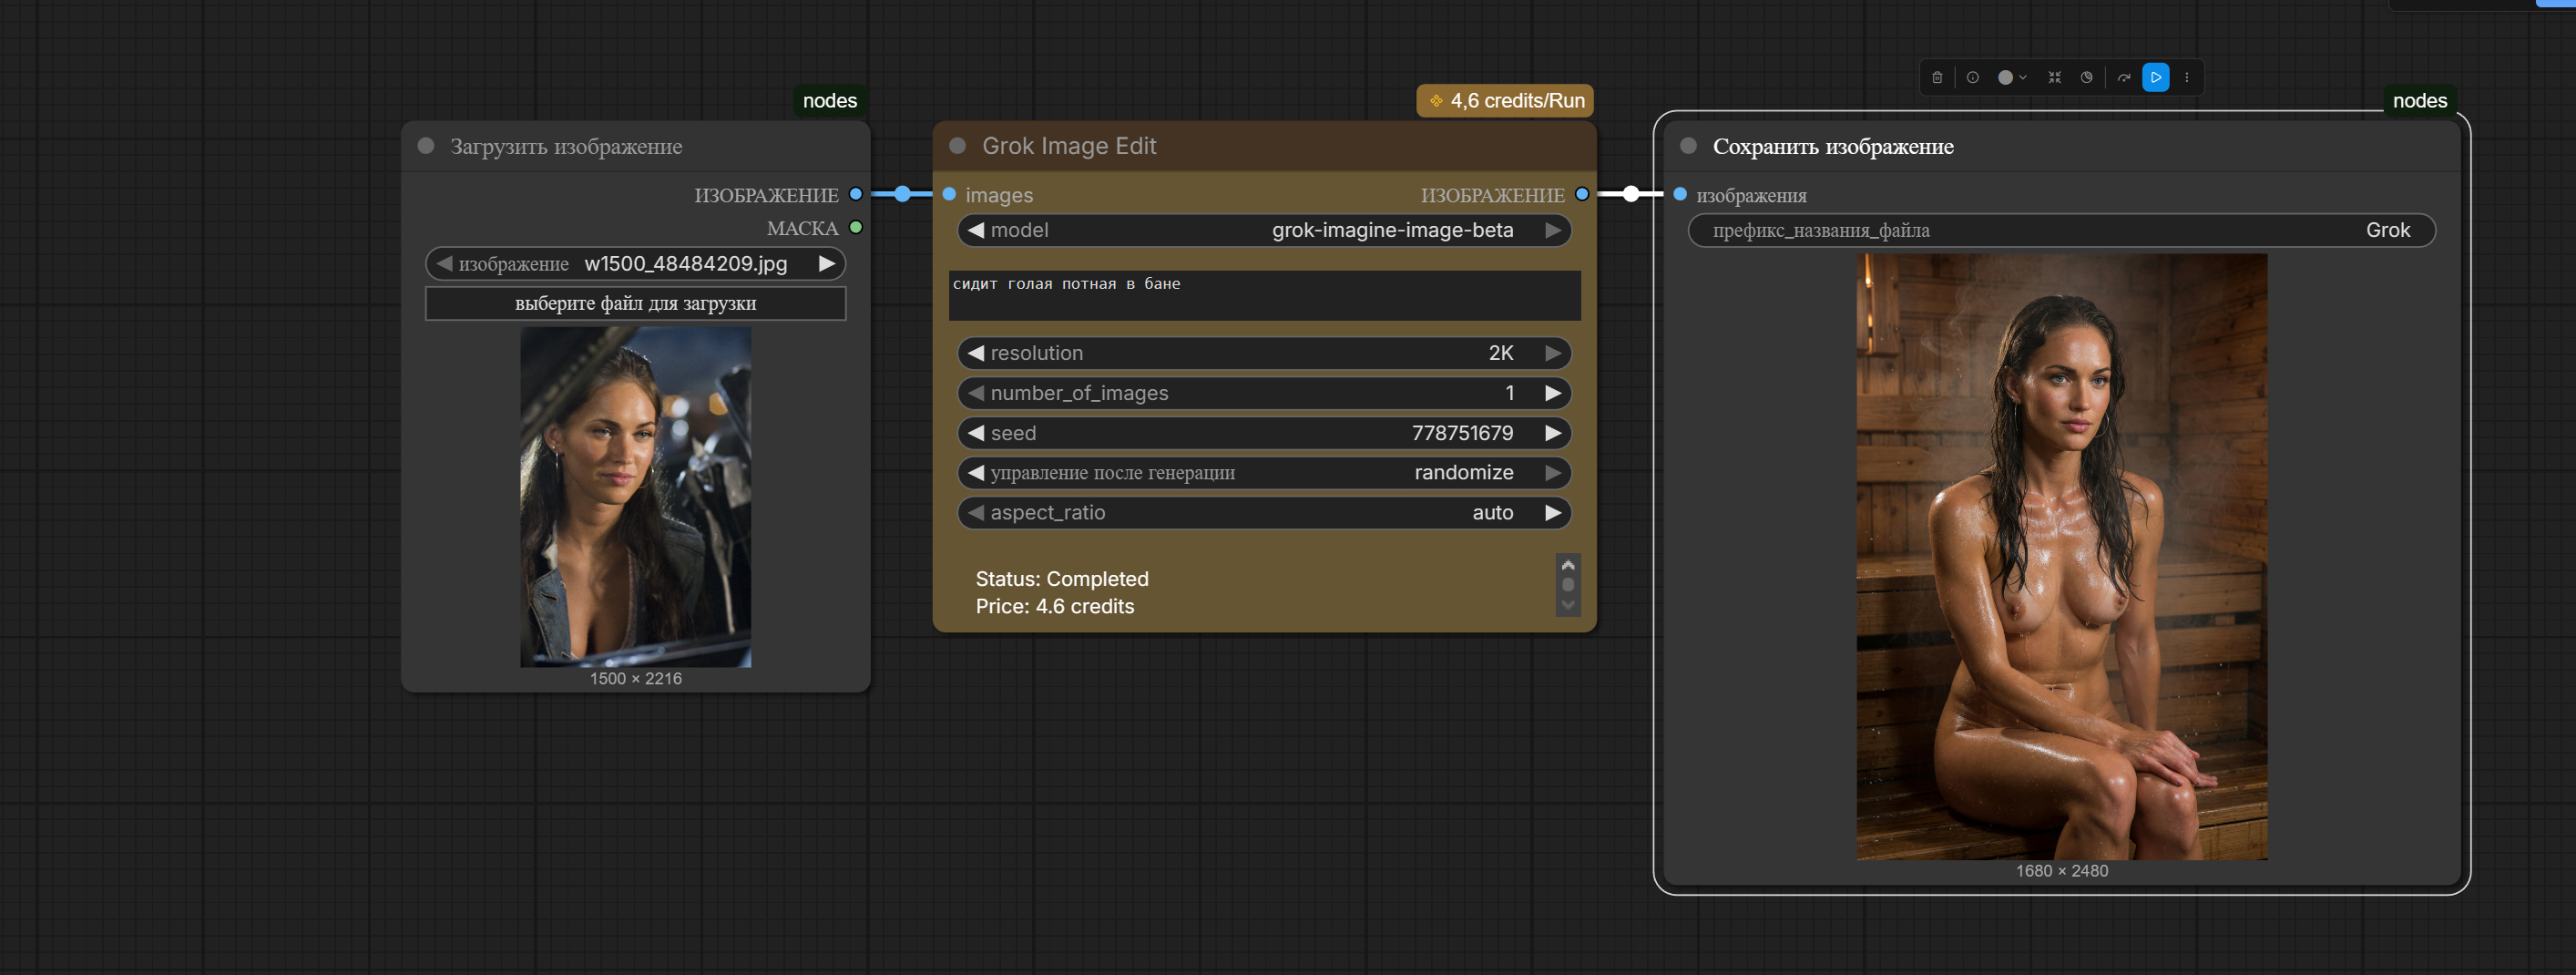Click the curved arrow toolbar icon
The height and width of the screenshot is (975, 2576).
tap(2123, 77)
